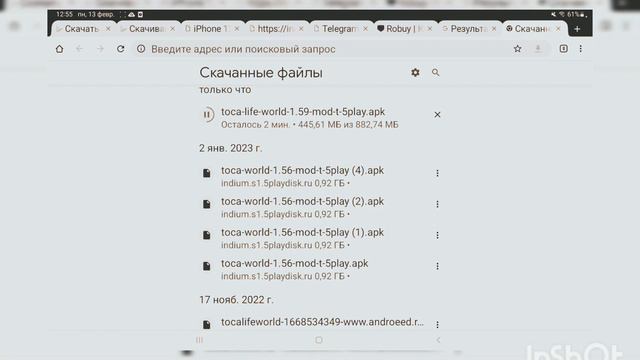The height and width of the screenshot is (360, 640).
Task: Tap battery 61% status indicator
Action: (x=576, y=14)
